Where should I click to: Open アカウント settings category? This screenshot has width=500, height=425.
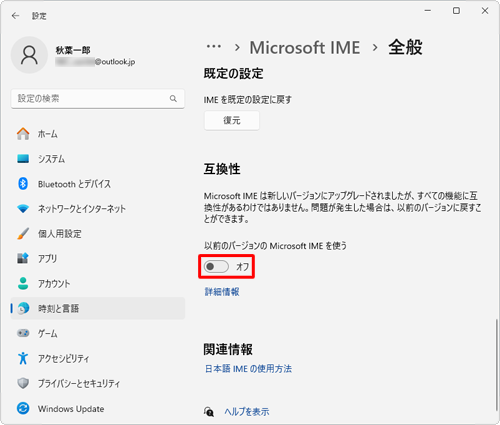[98, 283]
